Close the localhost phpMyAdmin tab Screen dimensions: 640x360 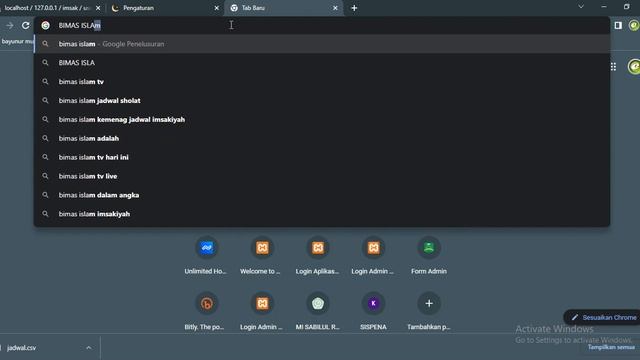pos(98,8)
